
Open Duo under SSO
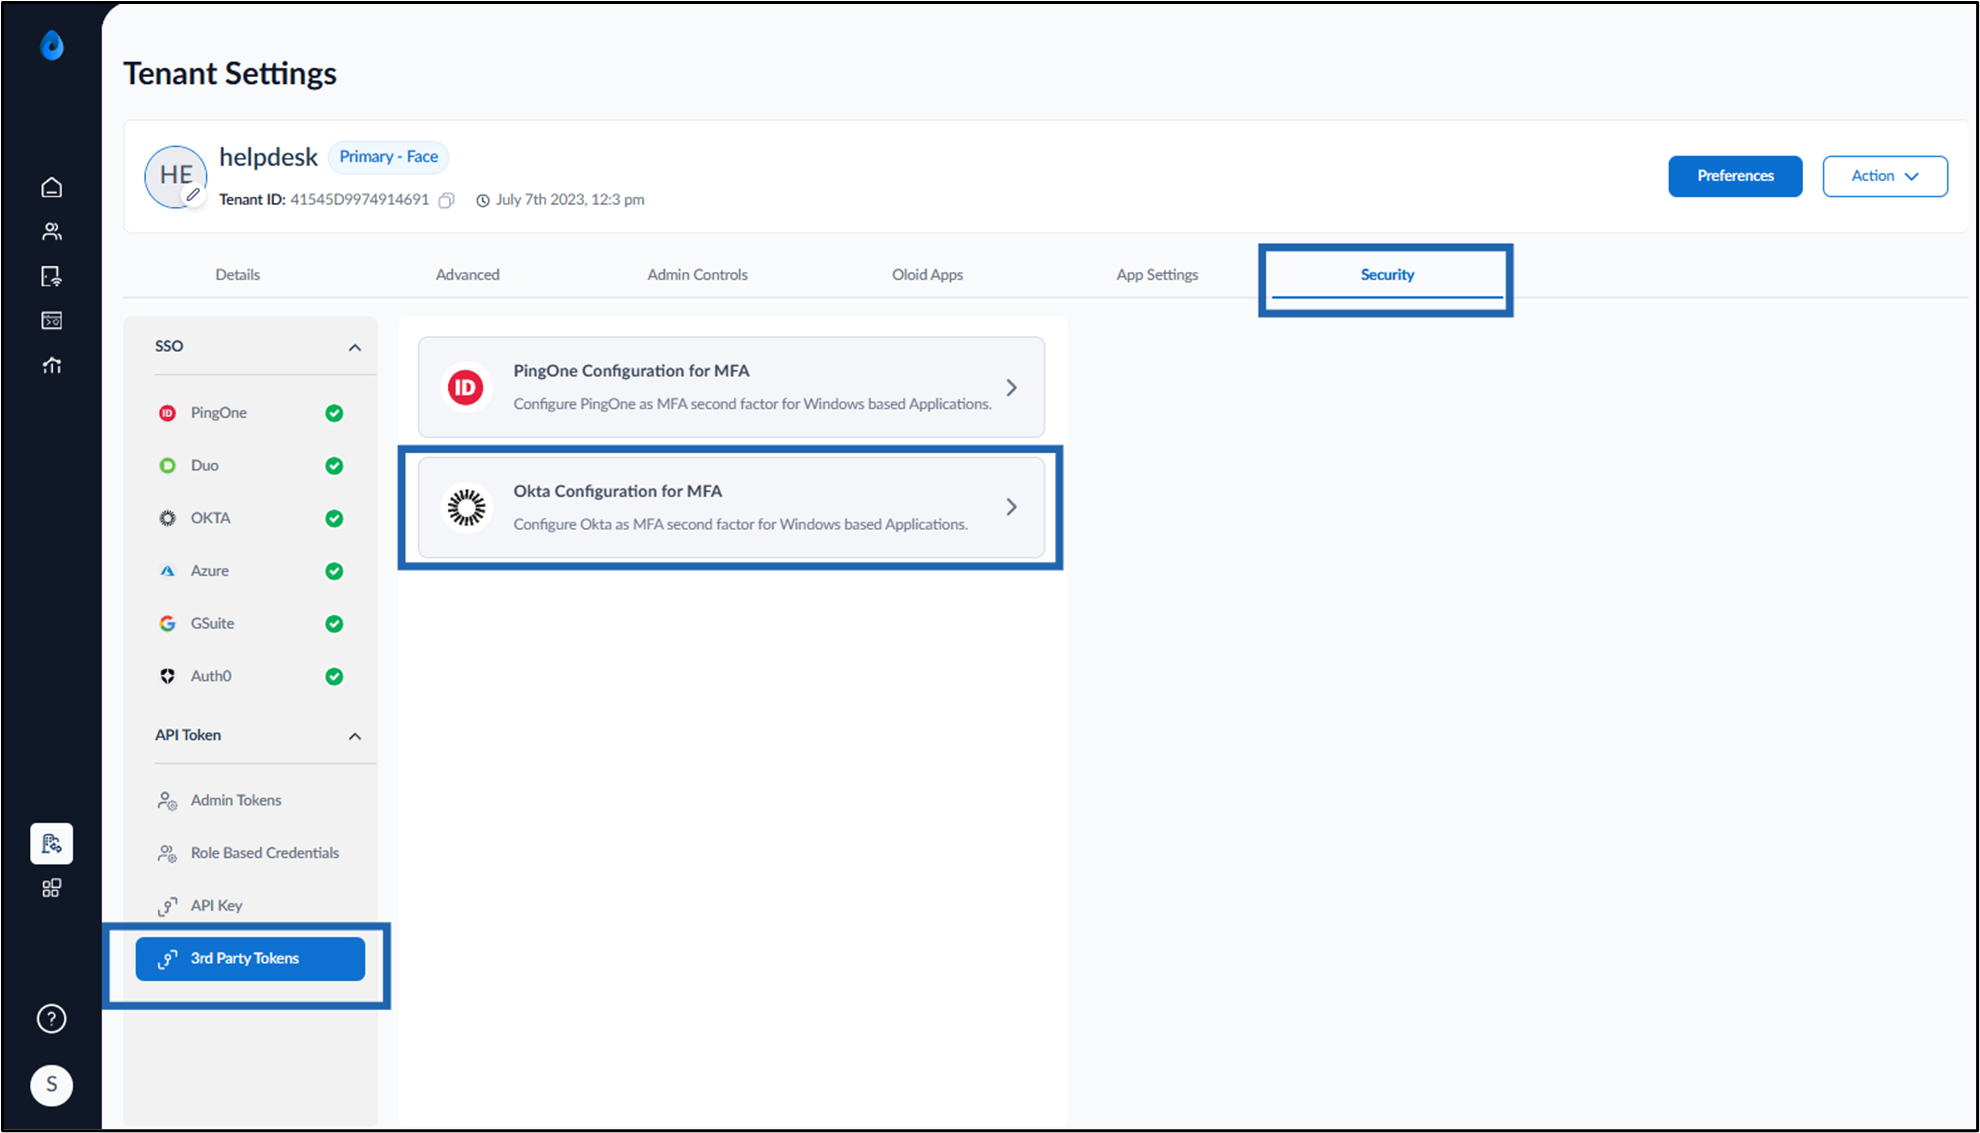click(250, 466)
